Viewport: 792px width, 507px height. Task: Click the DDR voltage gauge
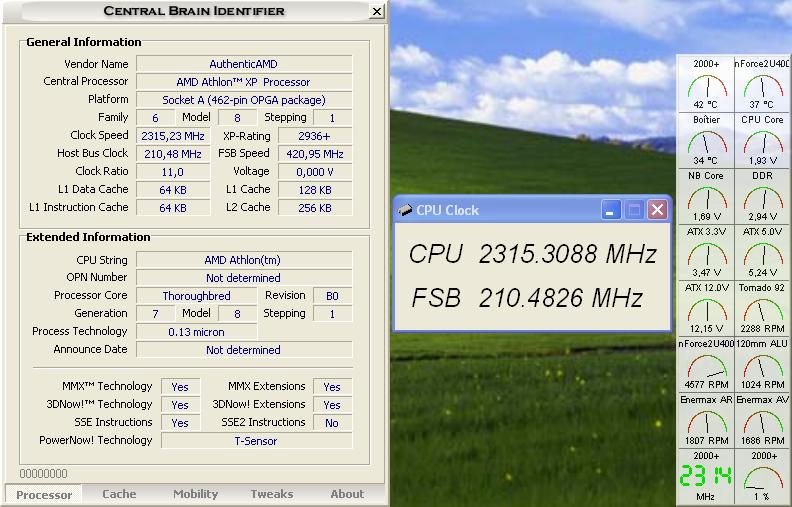pos(762,196)
